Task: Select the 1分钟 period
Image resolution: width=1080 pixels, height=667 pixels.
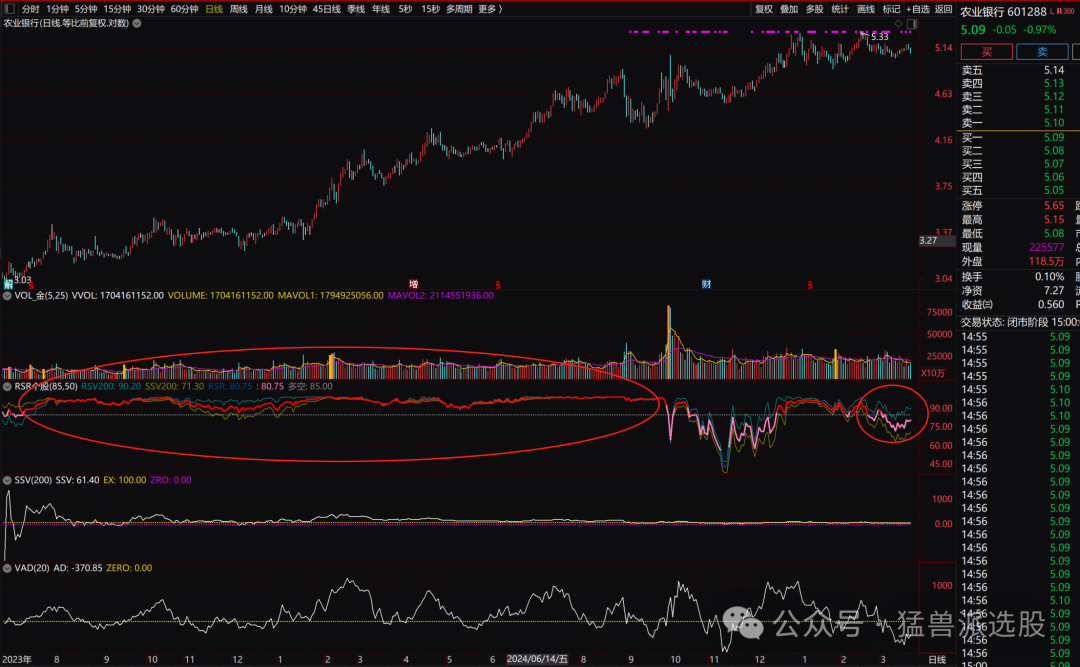Action: (x=57, y=9)
